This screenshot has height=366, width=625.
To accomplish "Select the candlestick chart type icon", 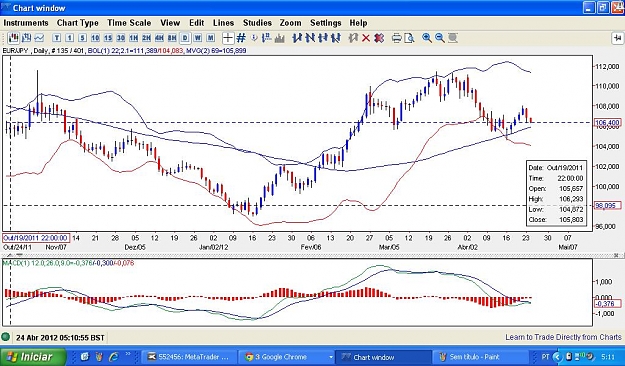I will (x=14, y=38).
